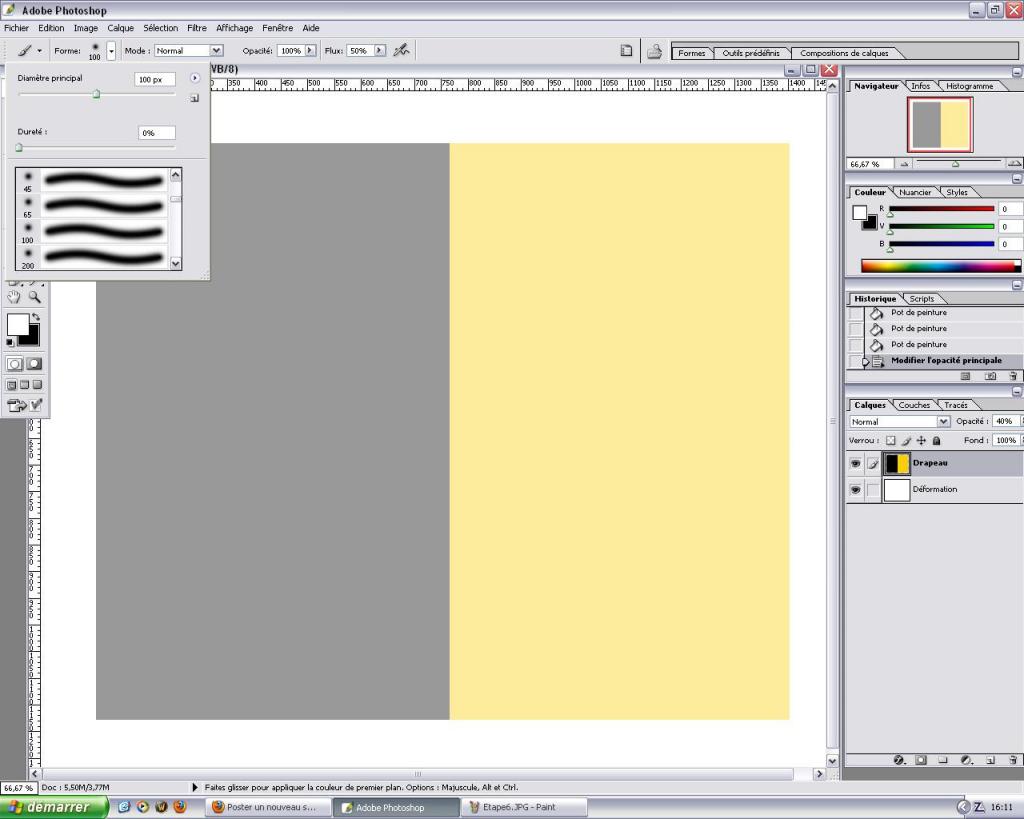This screenshot has width=1024, height=819.
Task: Open the Calque menu
Action: click(x=120, y=28)
